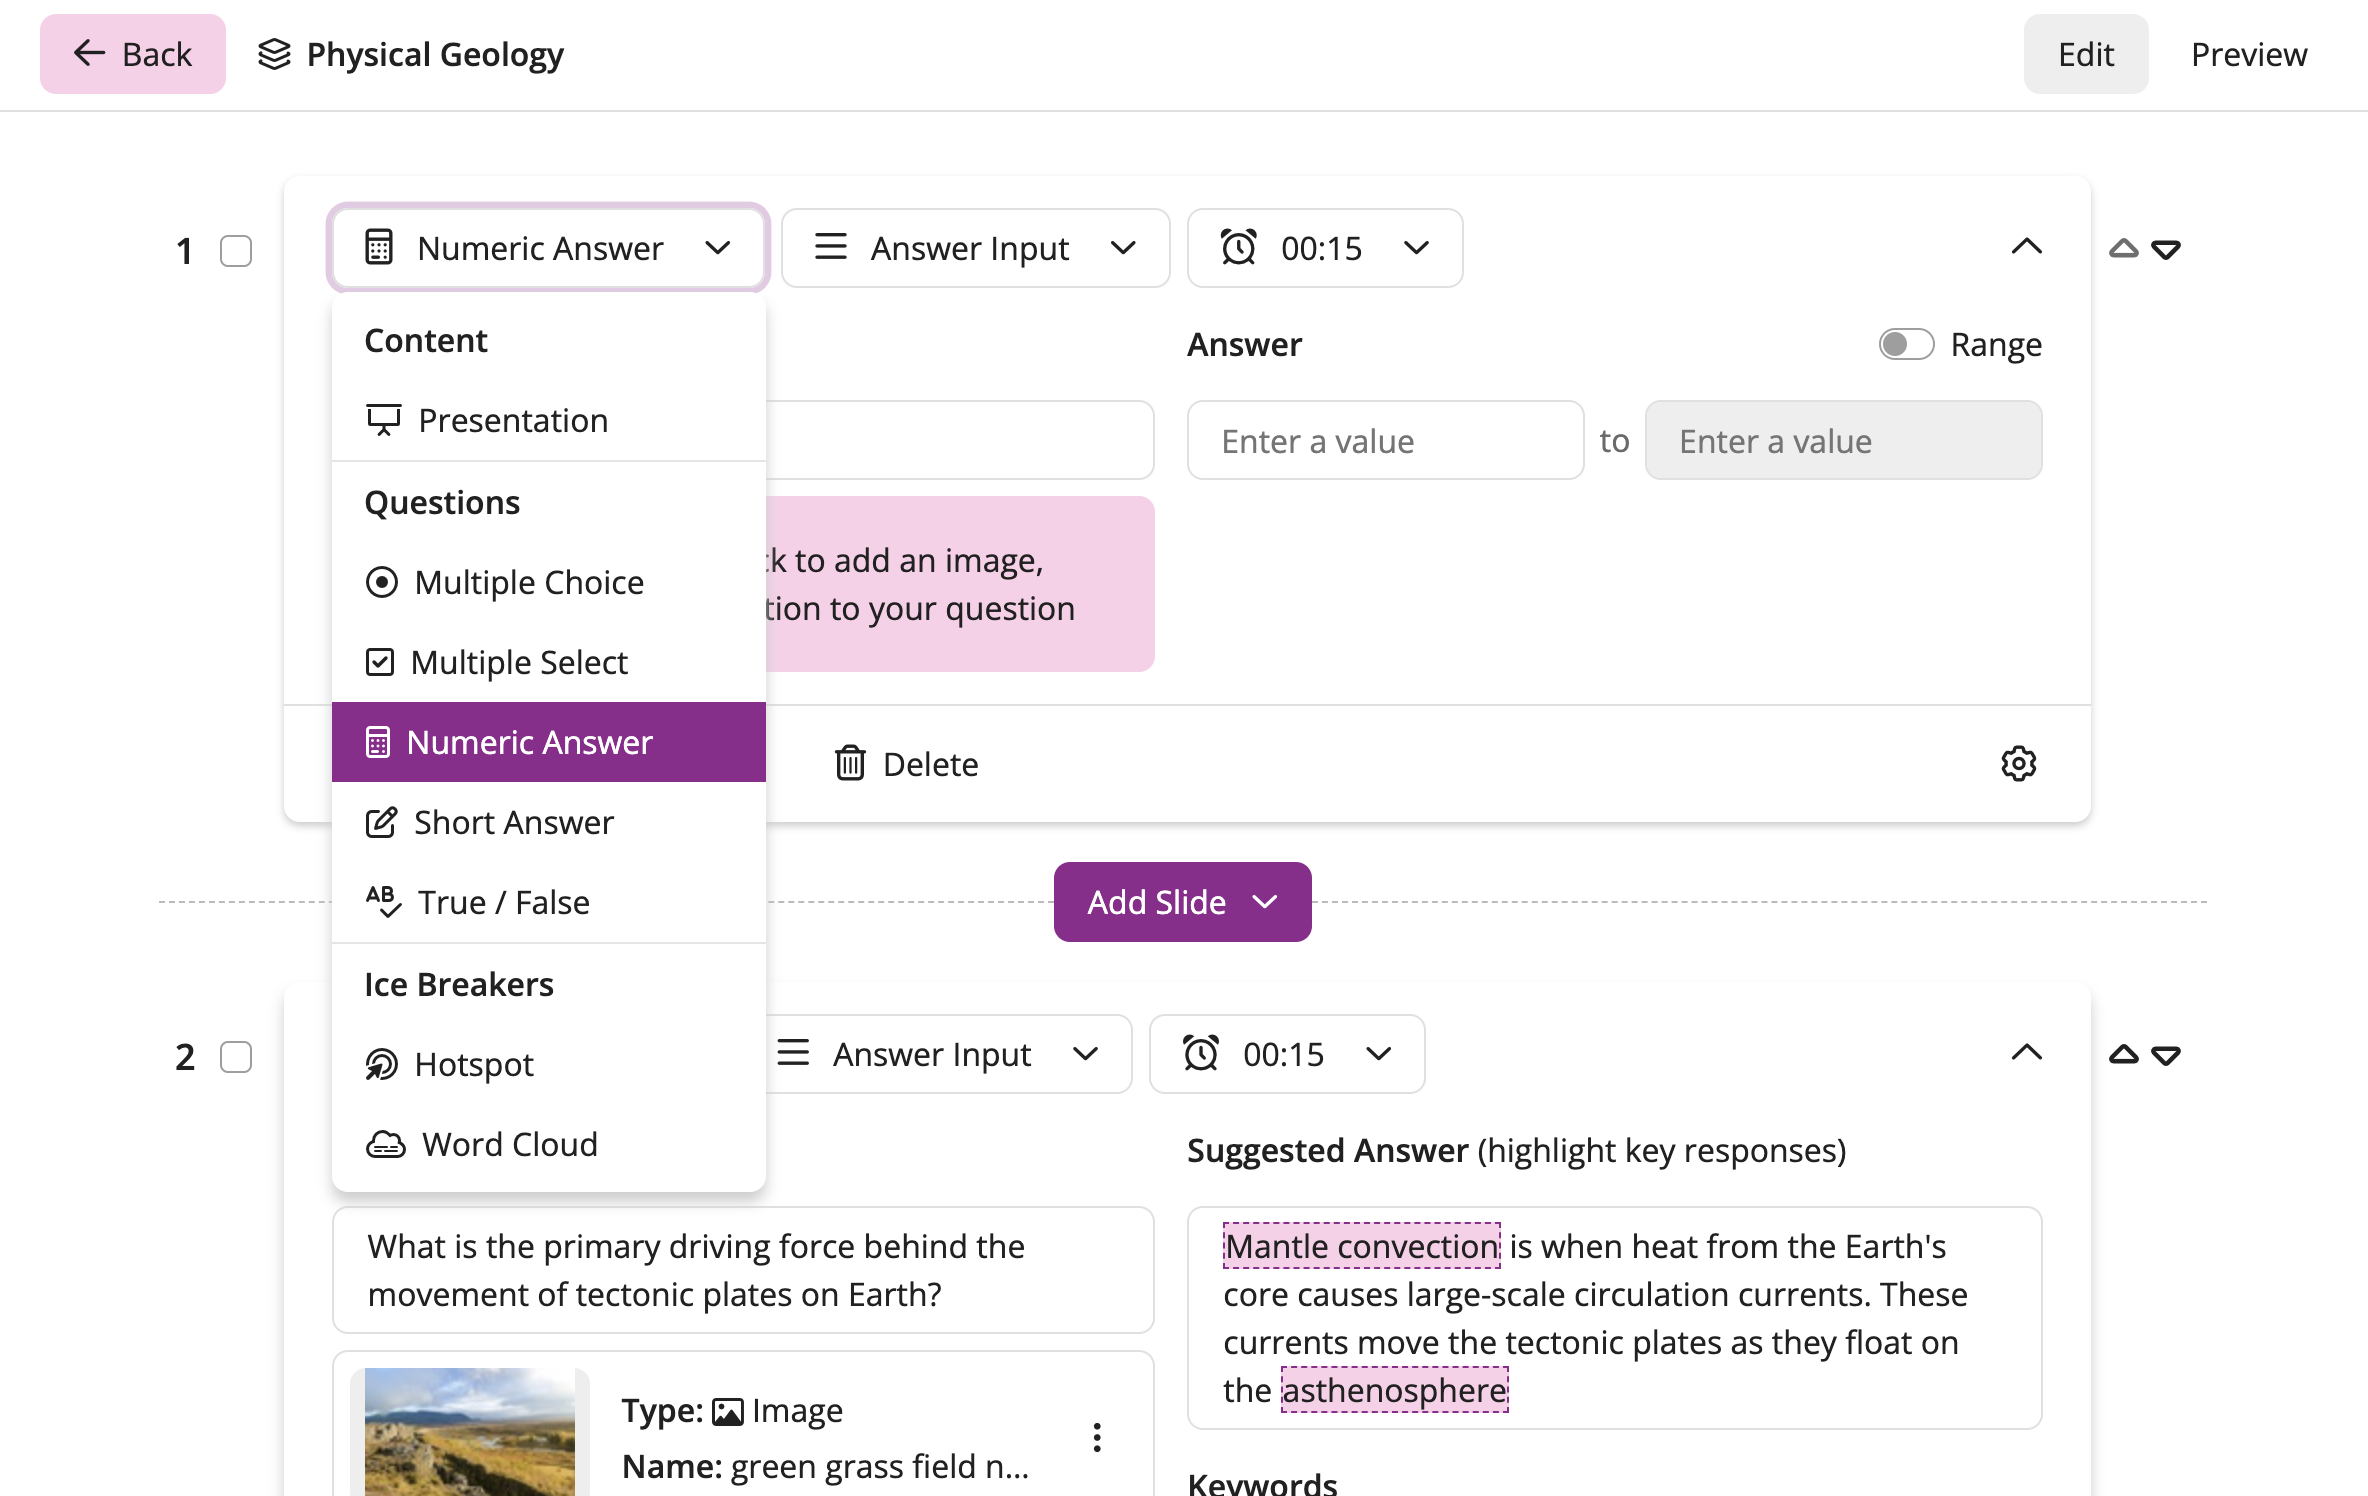
Task: Expand the Numeric Answer question type dropdown
Action: tap(545, 246)
